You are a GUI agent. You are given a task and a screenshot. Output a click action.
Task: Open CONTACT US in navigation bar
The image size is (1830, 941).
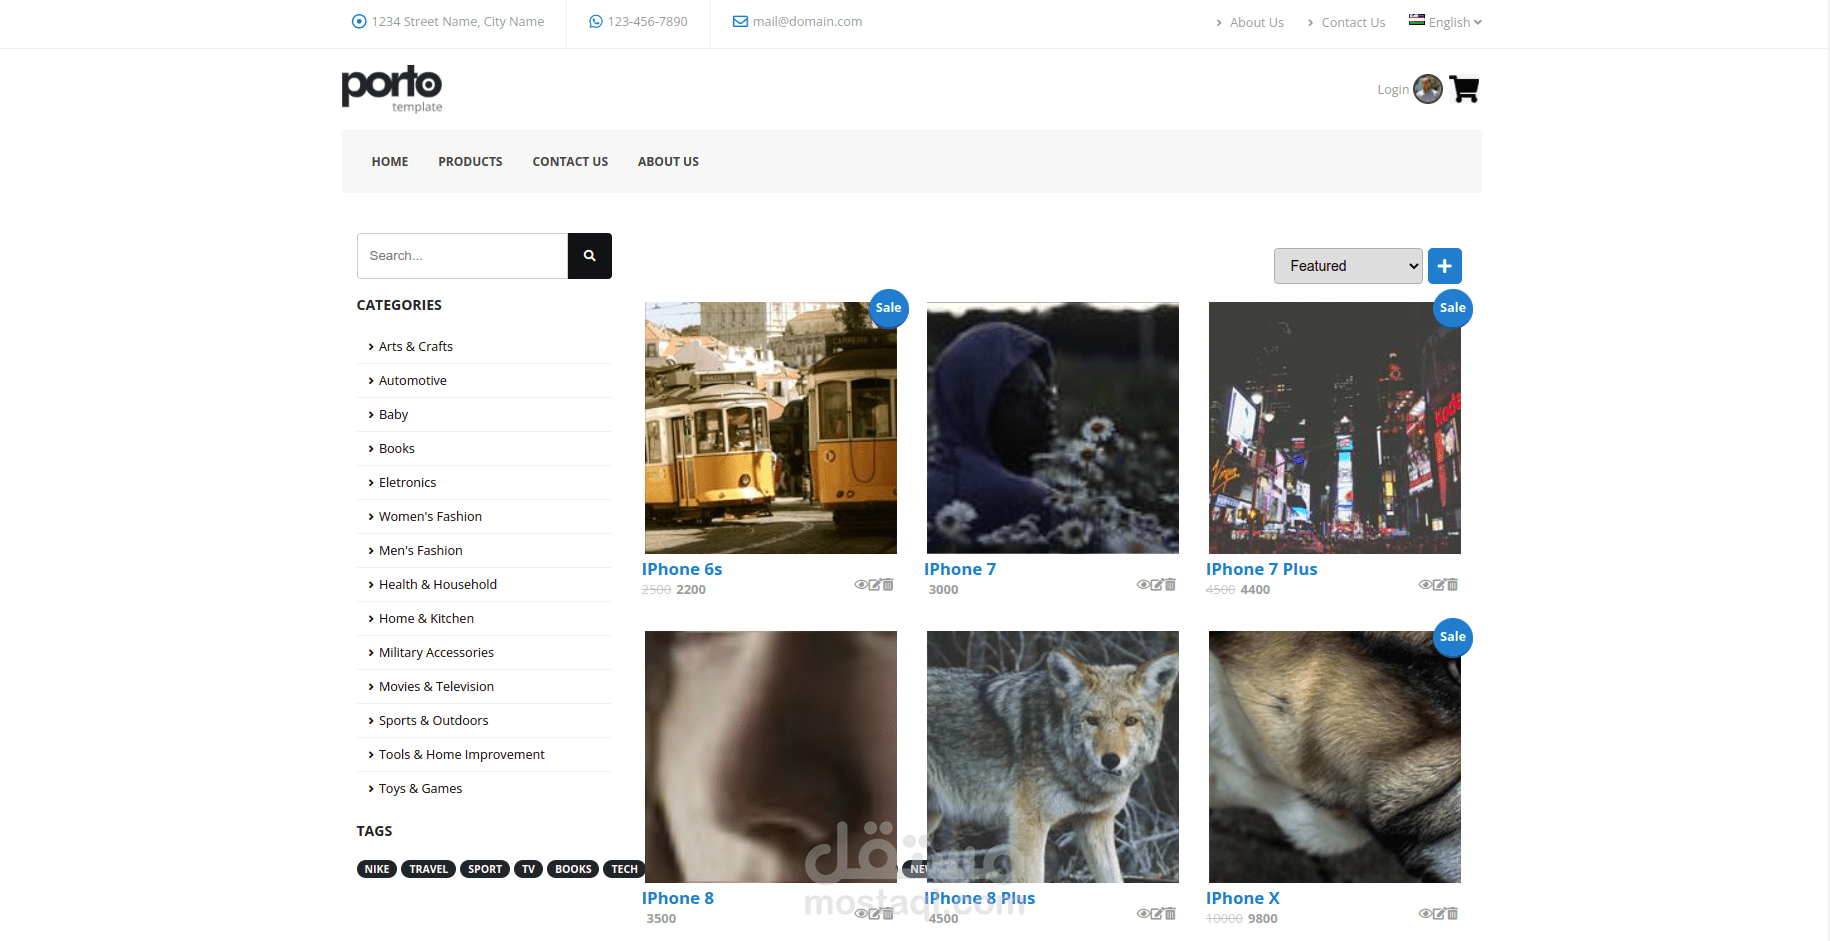click(x=570, y=162)
